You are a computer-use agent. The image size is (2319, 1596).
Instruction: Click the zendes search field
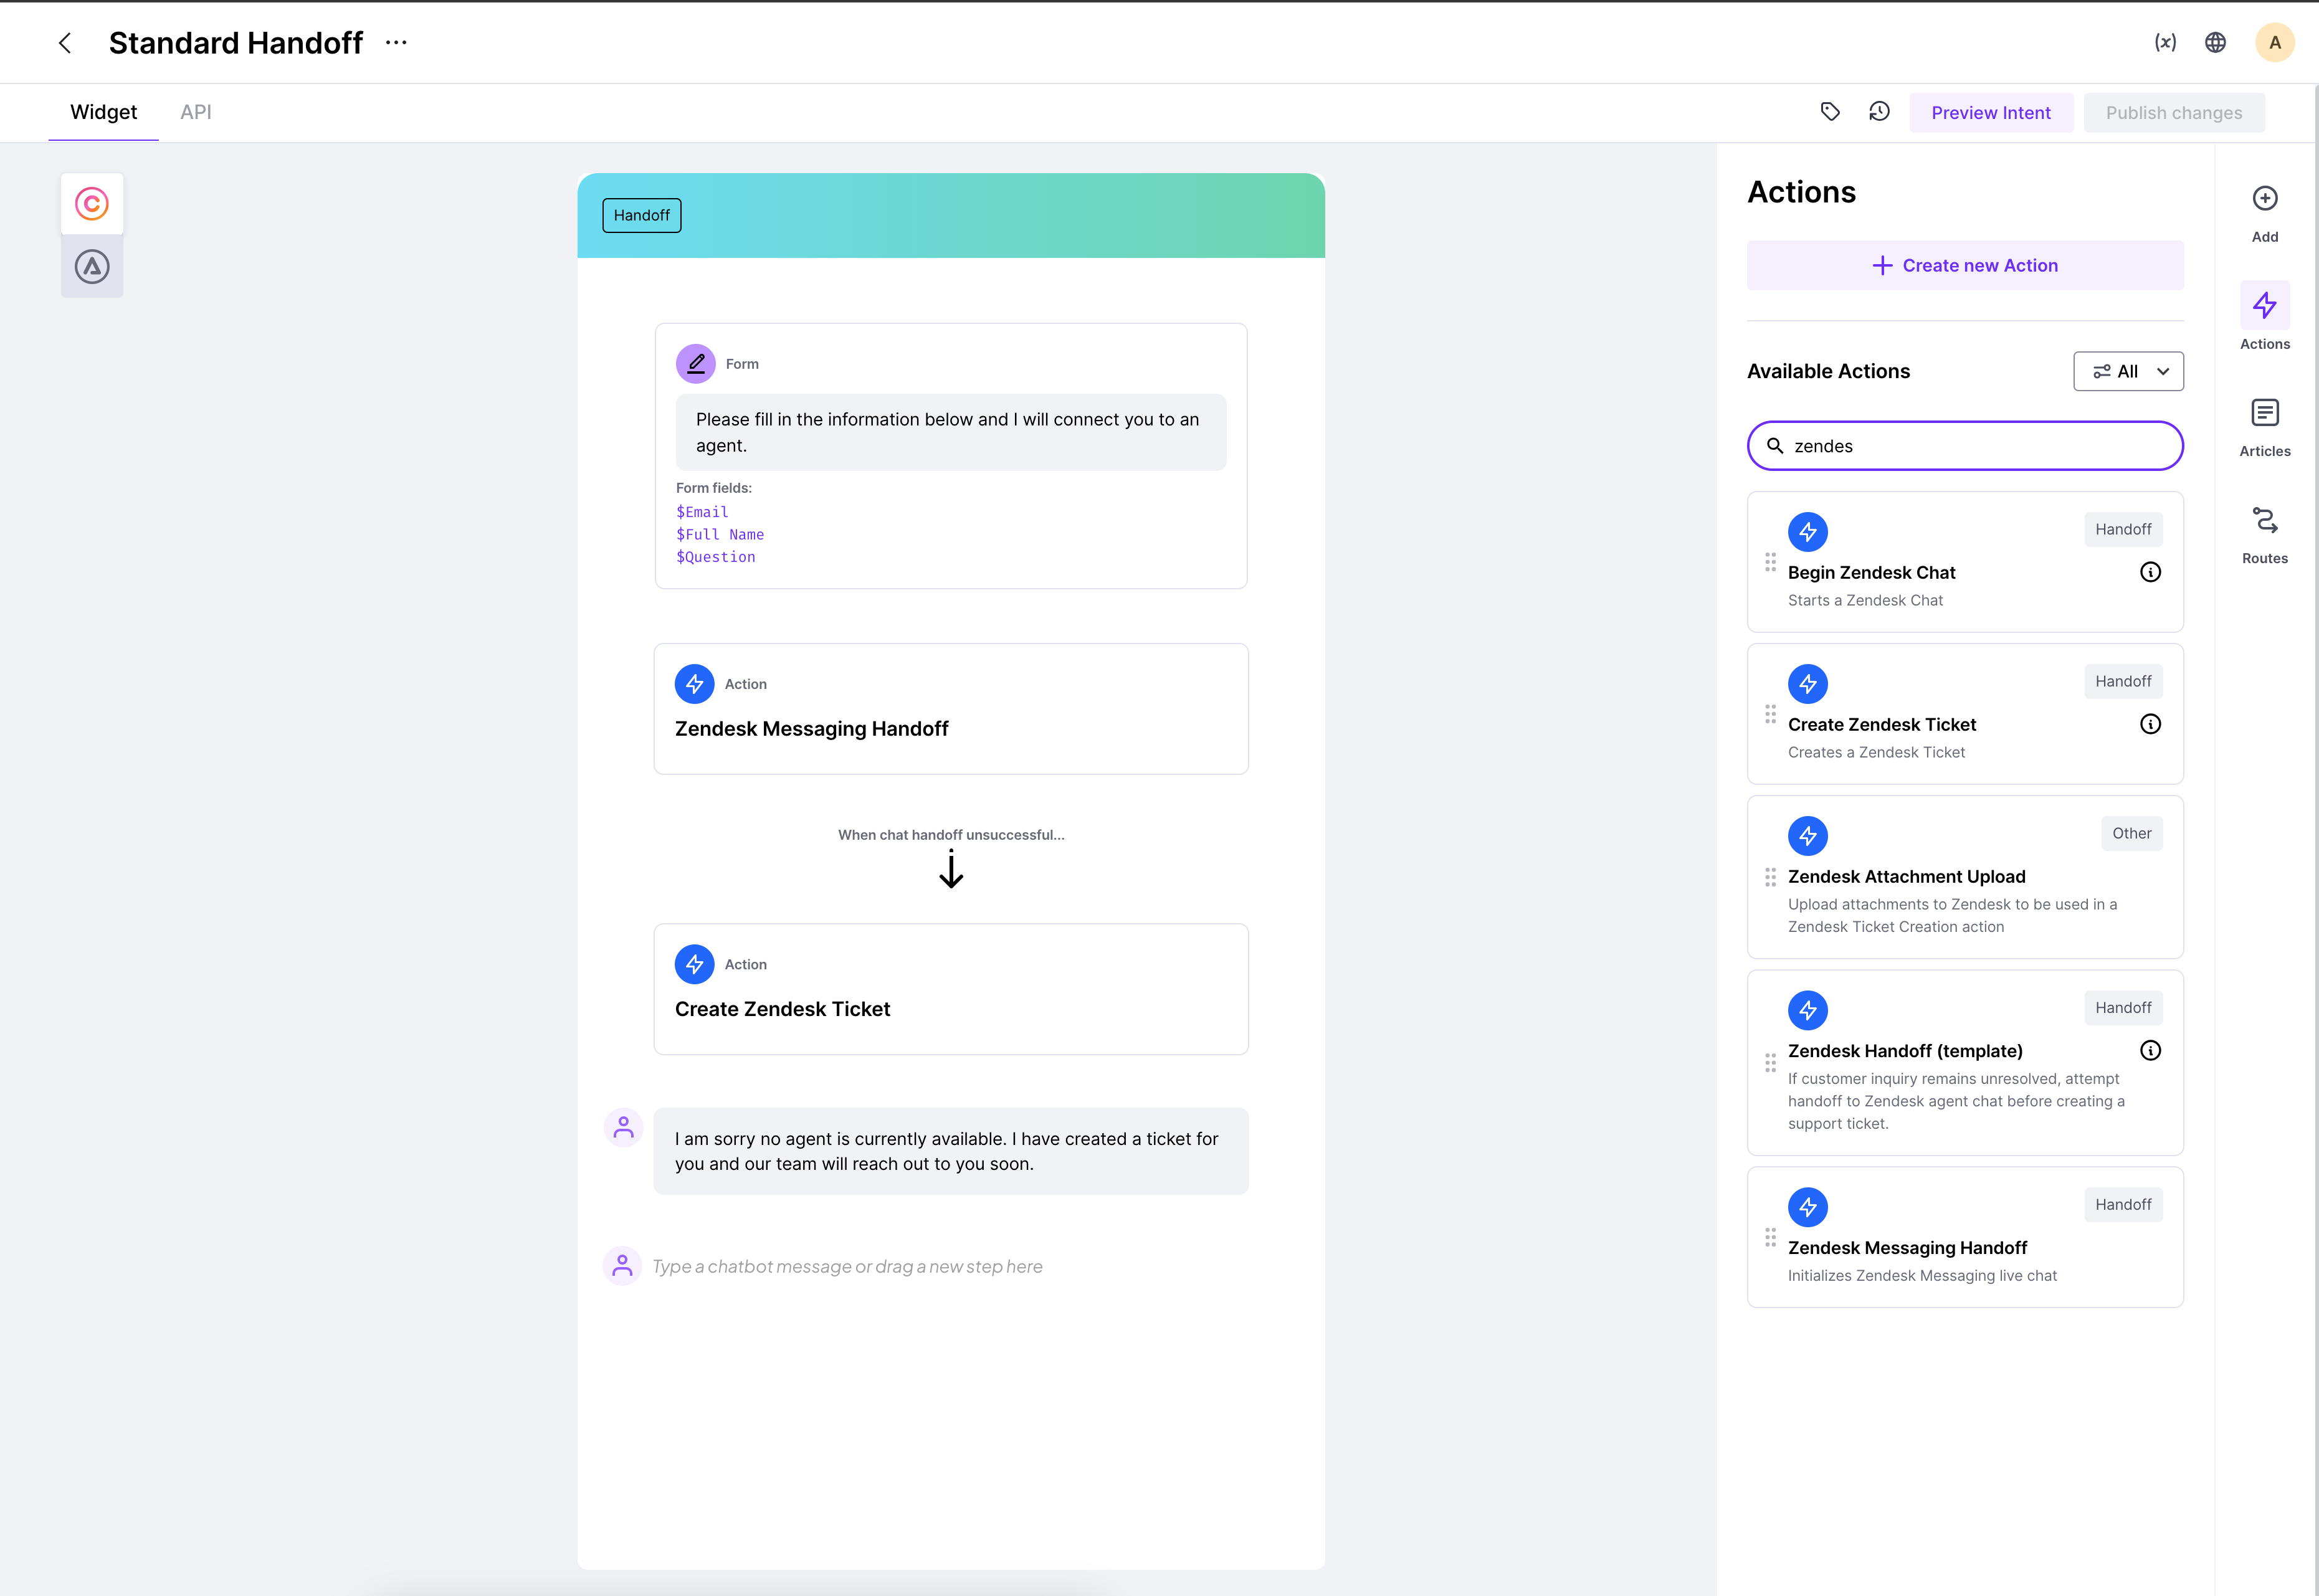coord(1964,446)
